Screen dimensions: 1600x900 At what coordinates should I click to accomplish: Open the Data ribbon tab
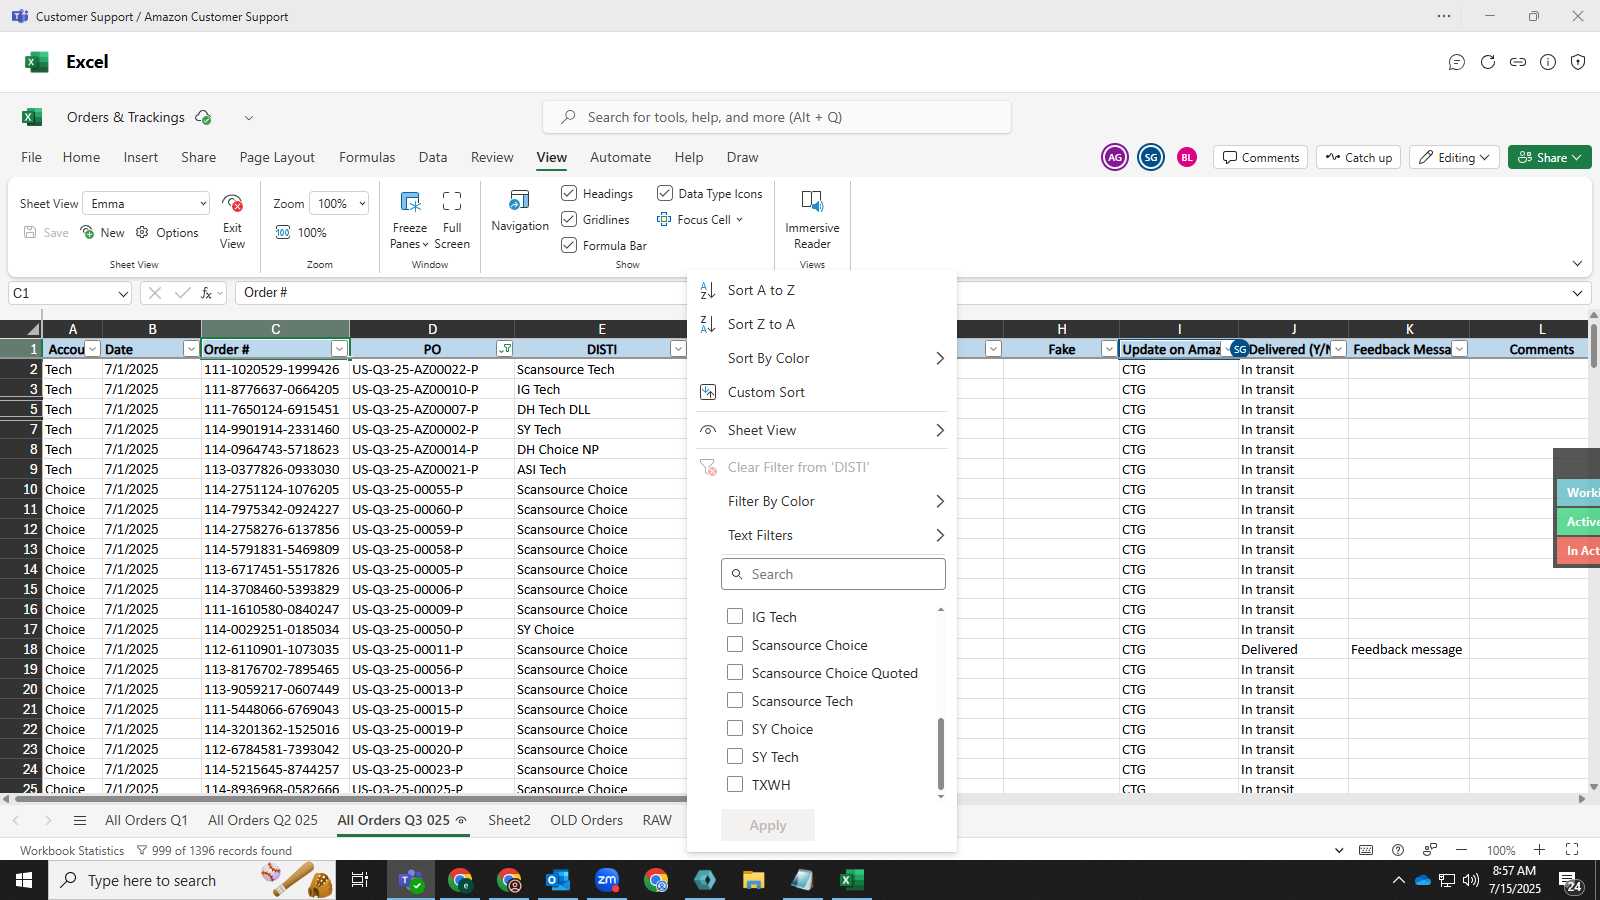[x=433, y=157]
